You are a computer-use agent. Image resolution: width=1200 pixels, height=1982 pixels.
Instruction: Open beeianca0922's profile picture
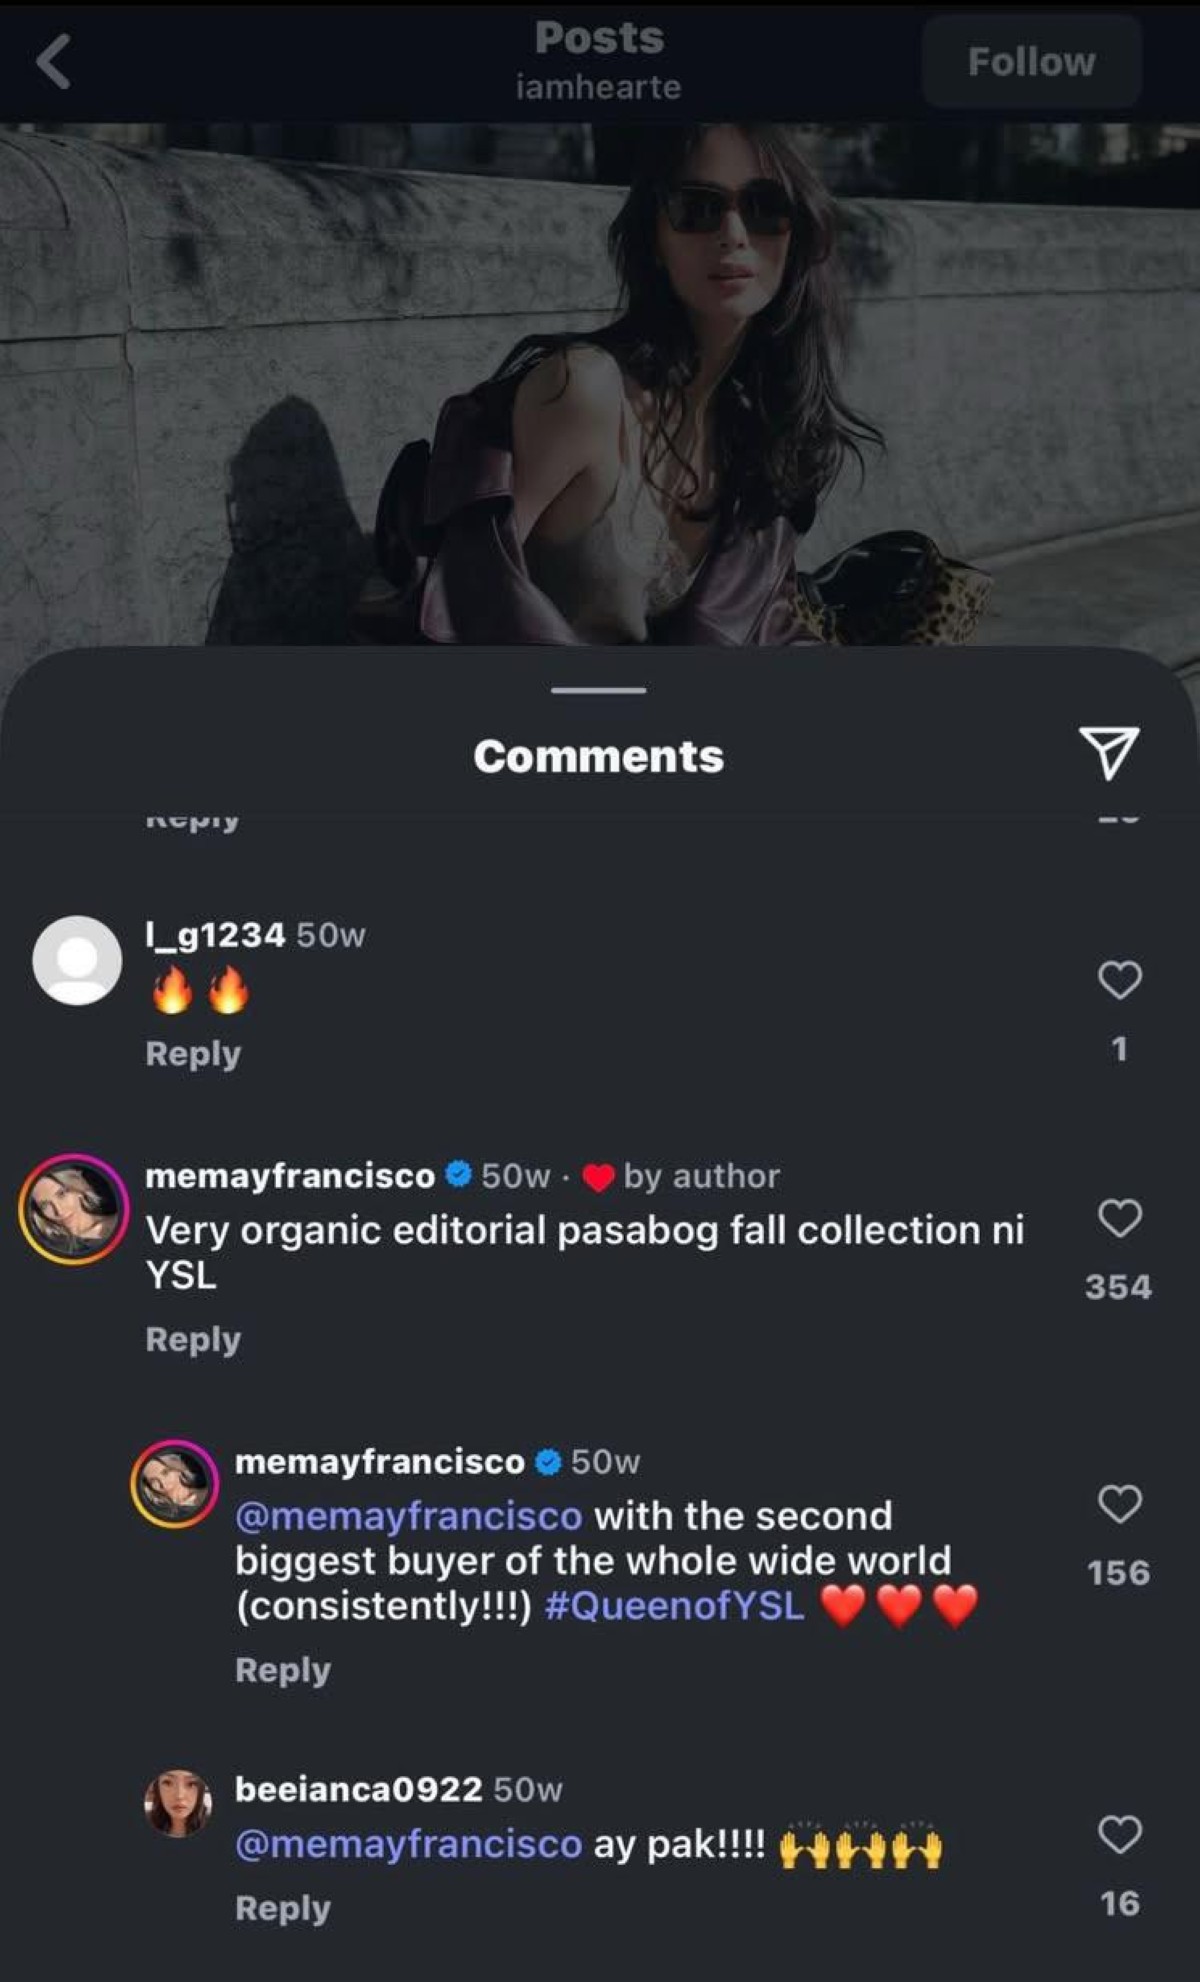click(x=178, y=1803)
